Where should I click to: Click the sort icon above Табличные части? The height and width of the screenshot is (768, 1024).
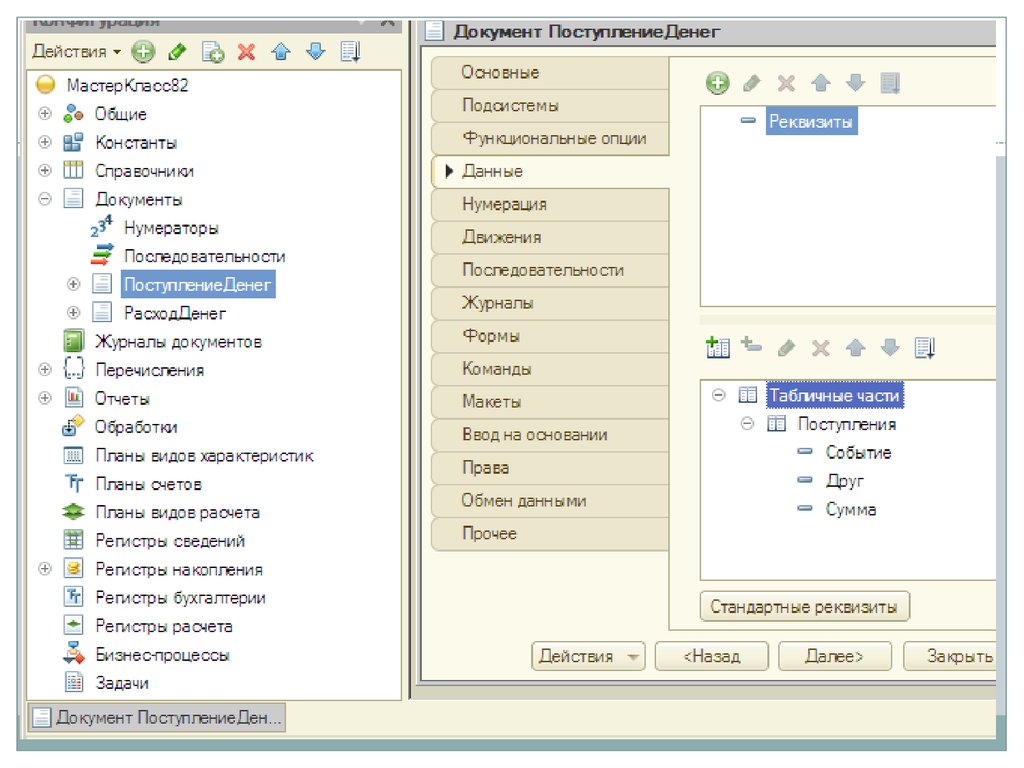click(x=925, y=347)
